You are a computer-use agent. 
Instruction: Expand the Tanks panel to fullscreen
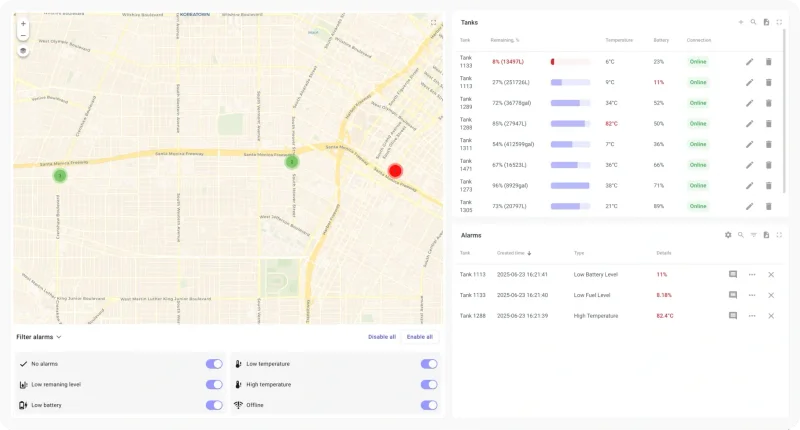coord(779,22)
